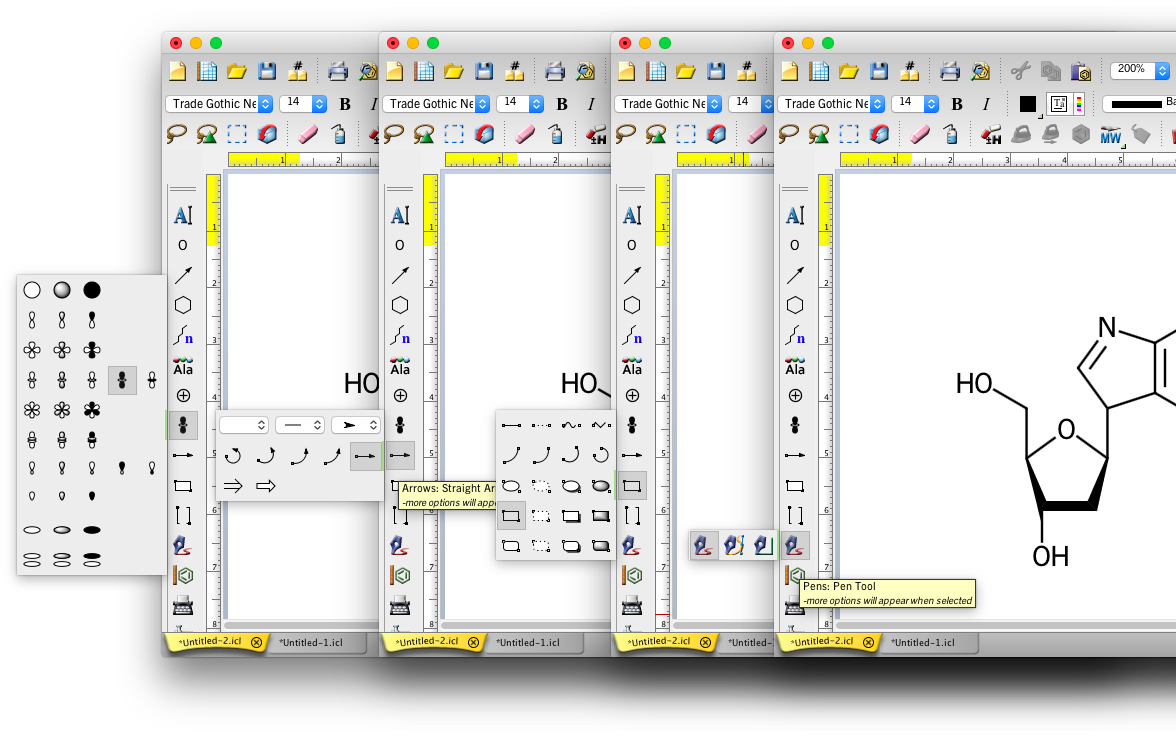Toggle Italic in the front window
Viewport: 1176px width, 737px height.
pos(986,104)
